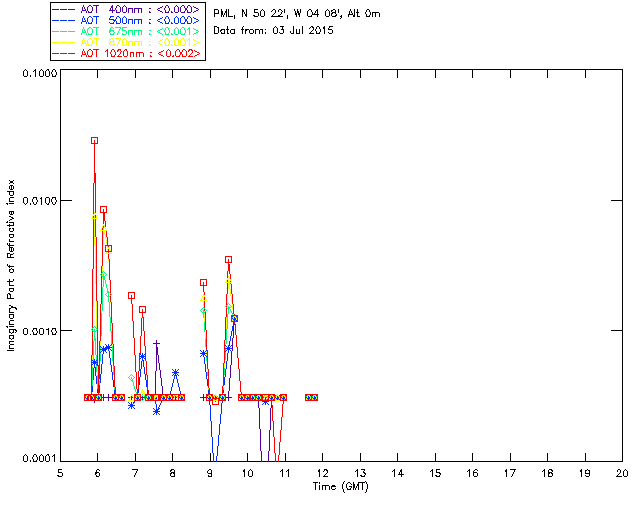The image size is (640, 512).
Task: Click the blue asterisk marker near 8 hours
Action: point(176,372)
